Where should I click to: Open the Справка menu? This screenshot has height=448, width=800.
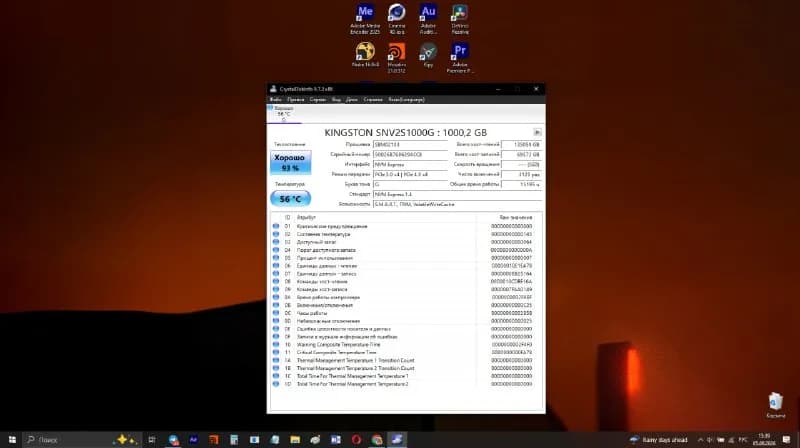pos(373,99)
